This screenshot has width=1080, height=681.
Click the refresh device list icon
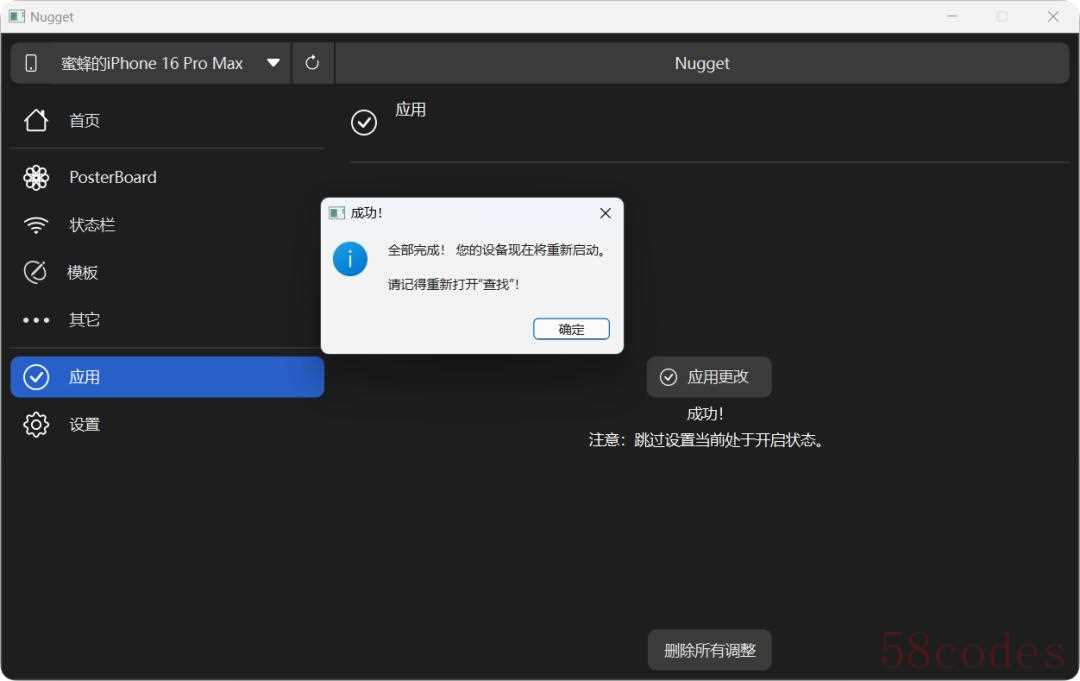coord(312,63)
